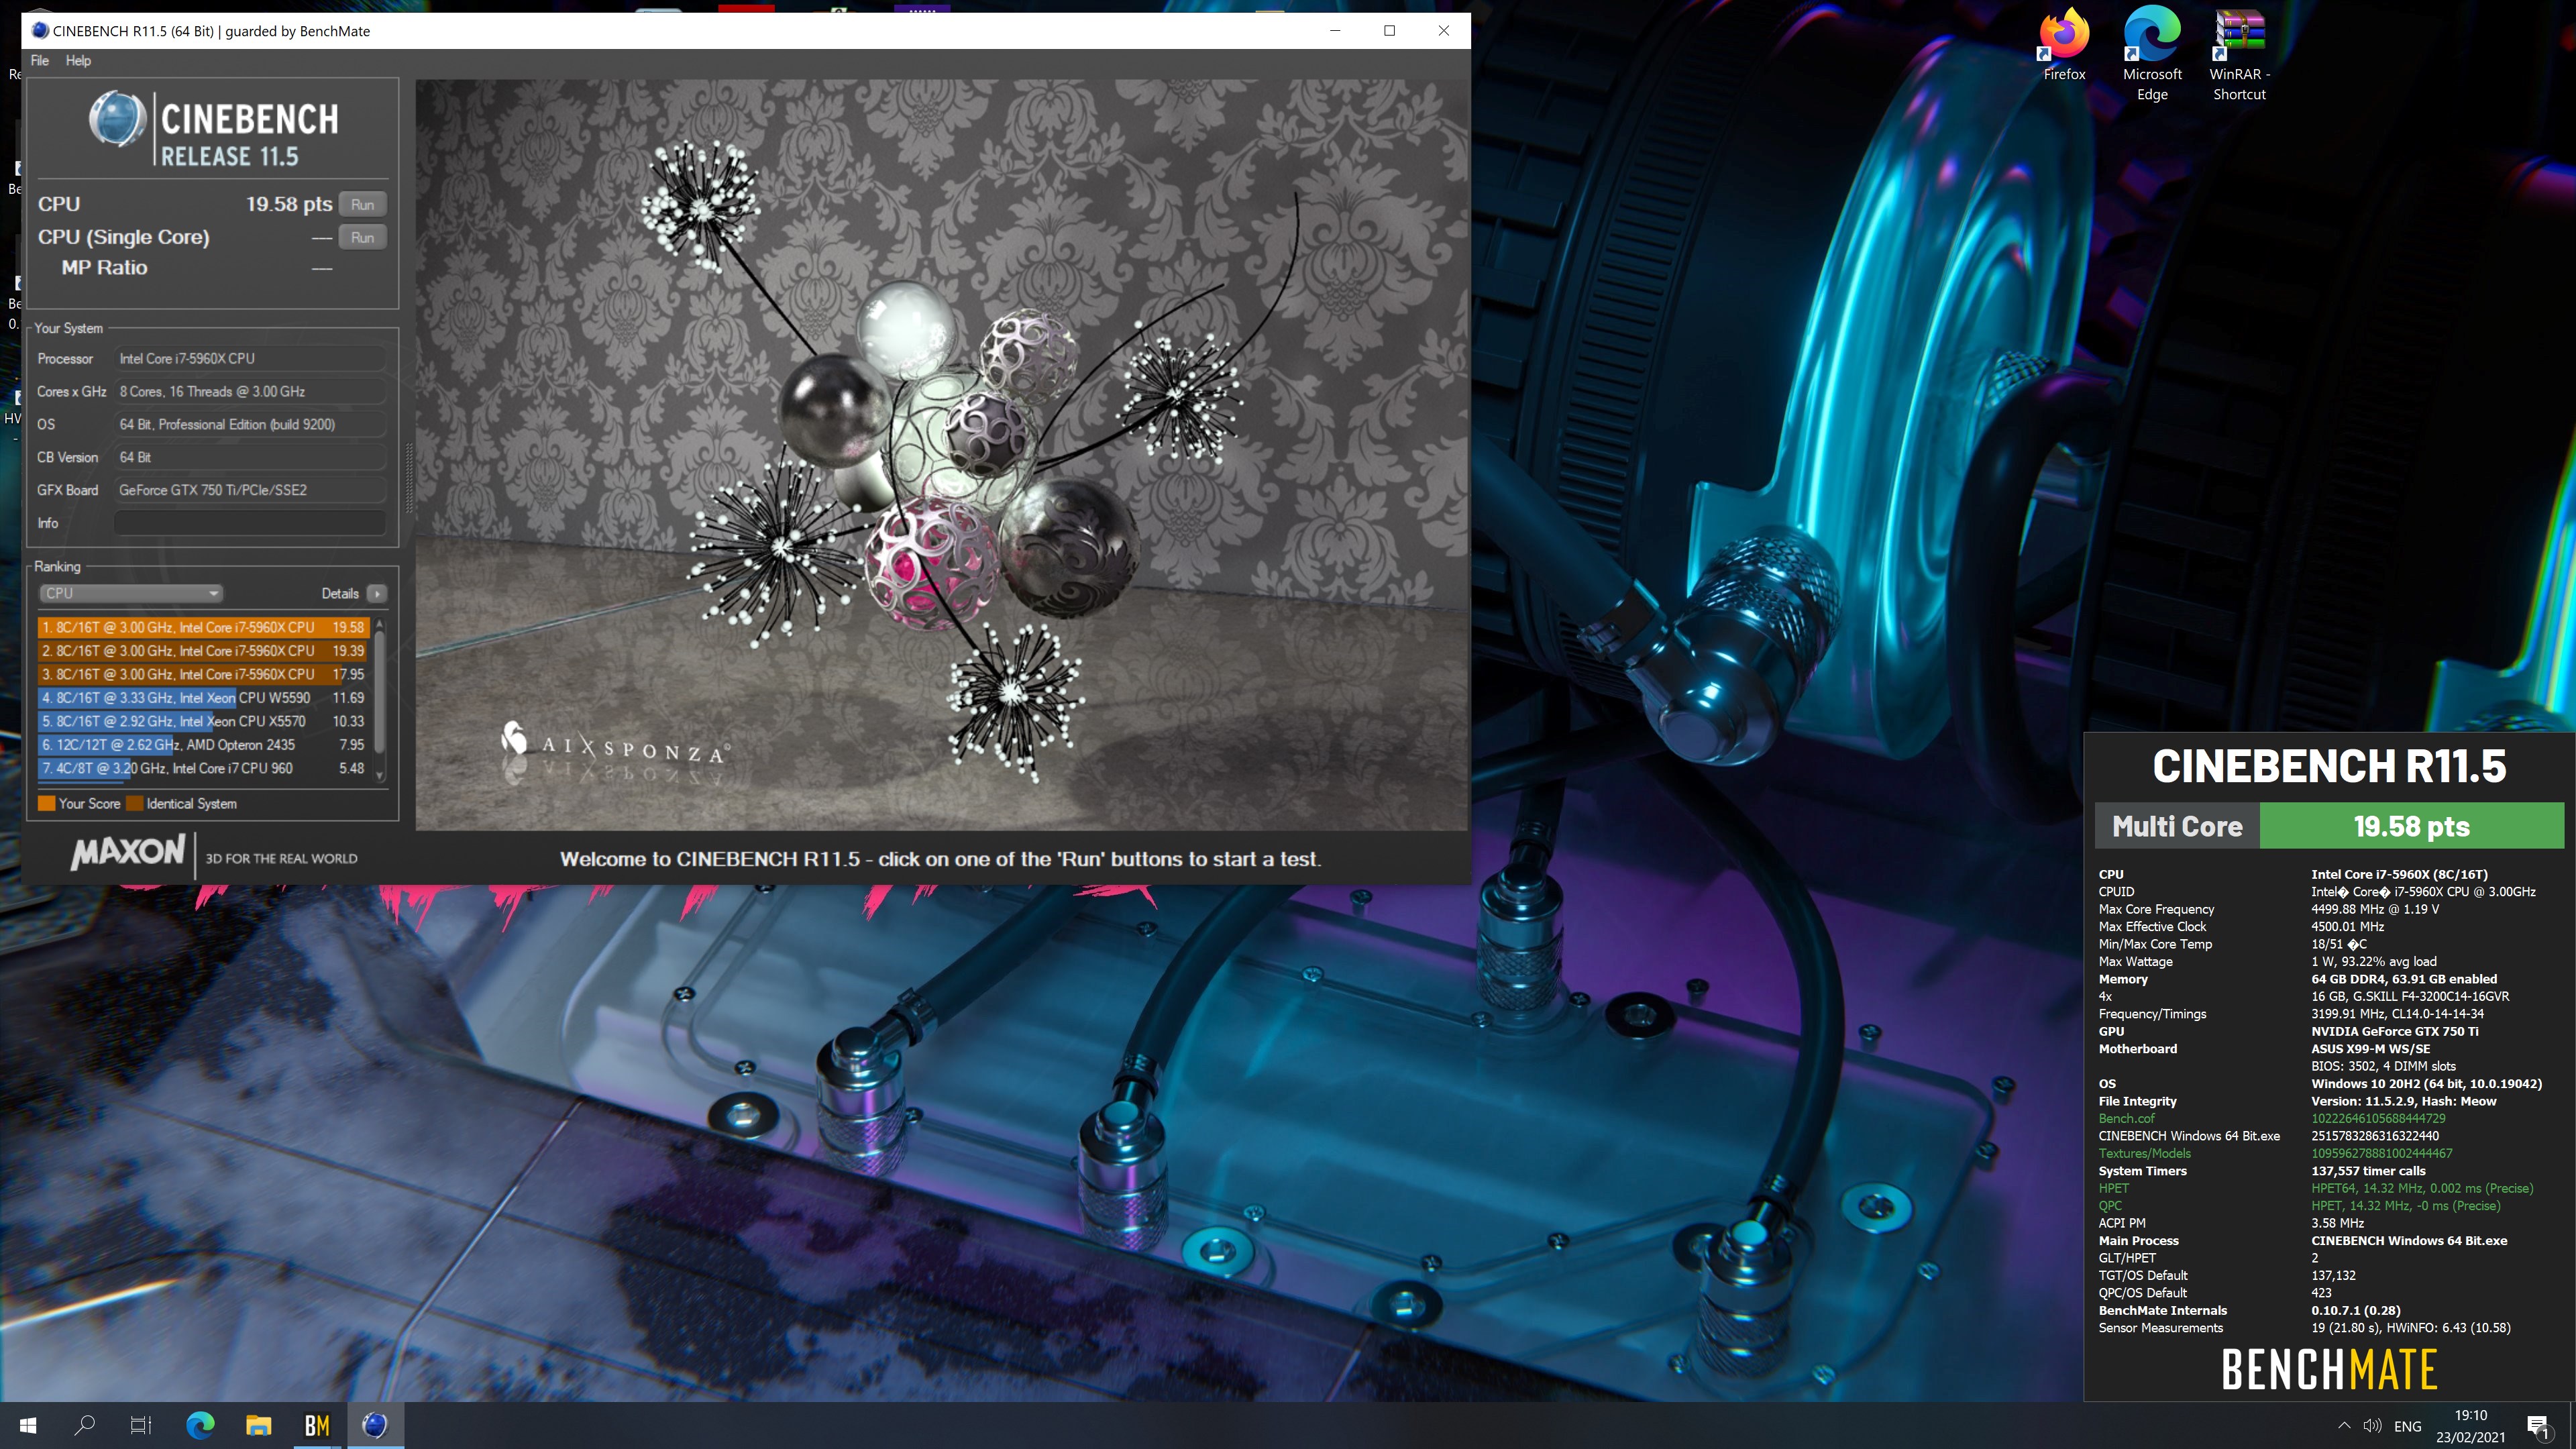Click the MAXON logo
Image resolution: width=2576 pixels, height=1449 pixels.
[x=128, y=852]
